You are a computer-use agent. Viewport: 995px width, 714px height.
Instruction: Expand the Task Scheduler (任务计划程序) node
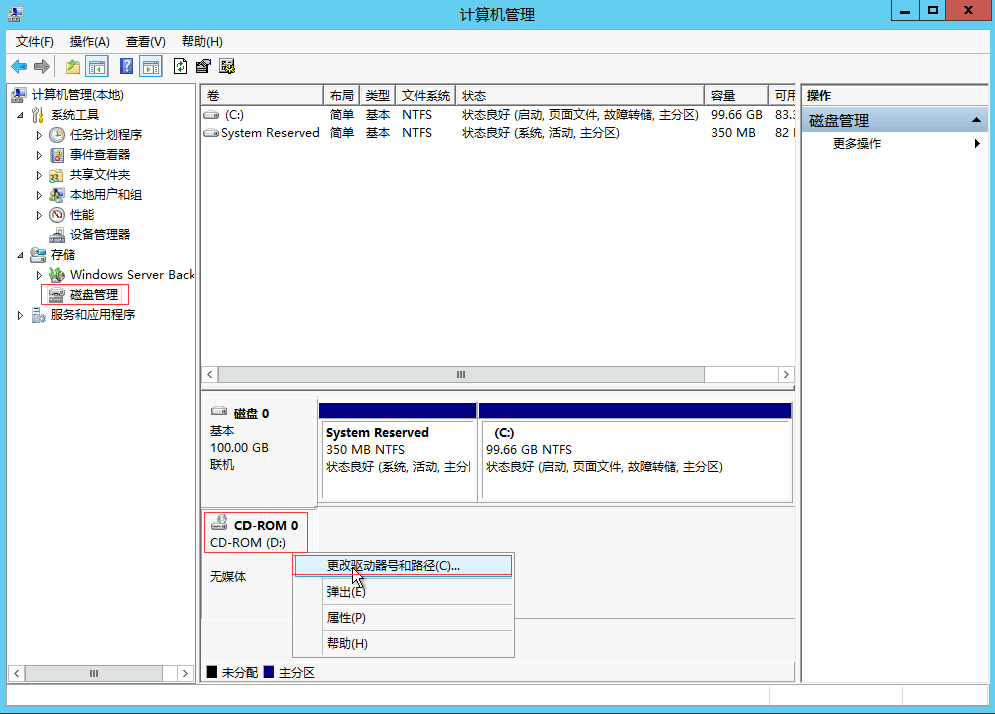click(39, 135)
